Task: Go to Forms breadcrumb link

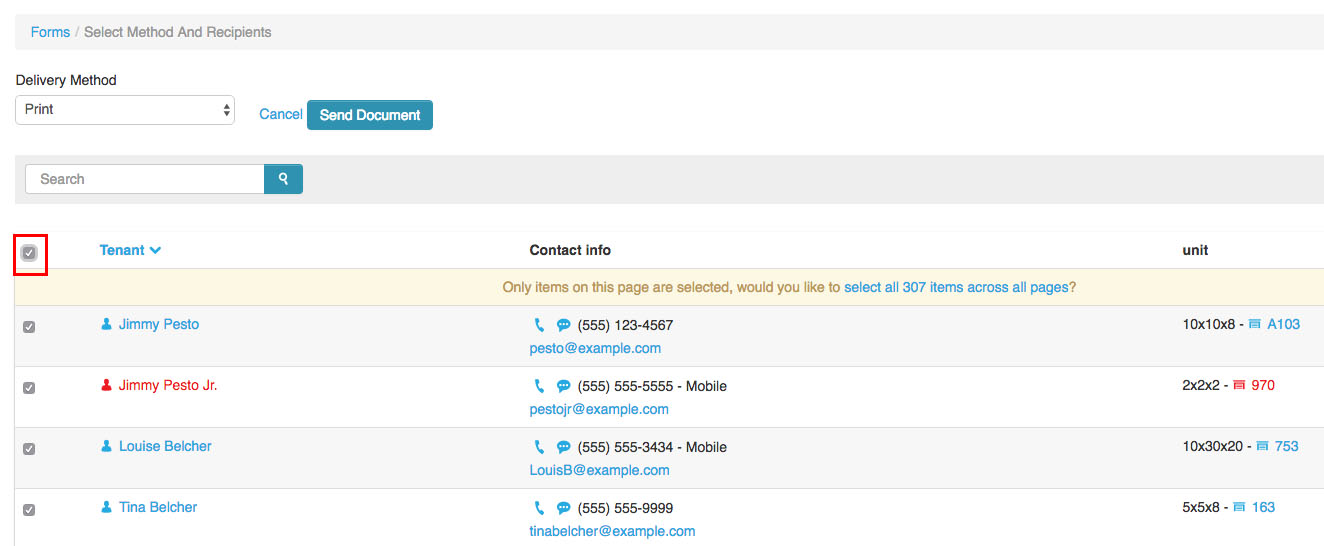Action: [50, 32]
